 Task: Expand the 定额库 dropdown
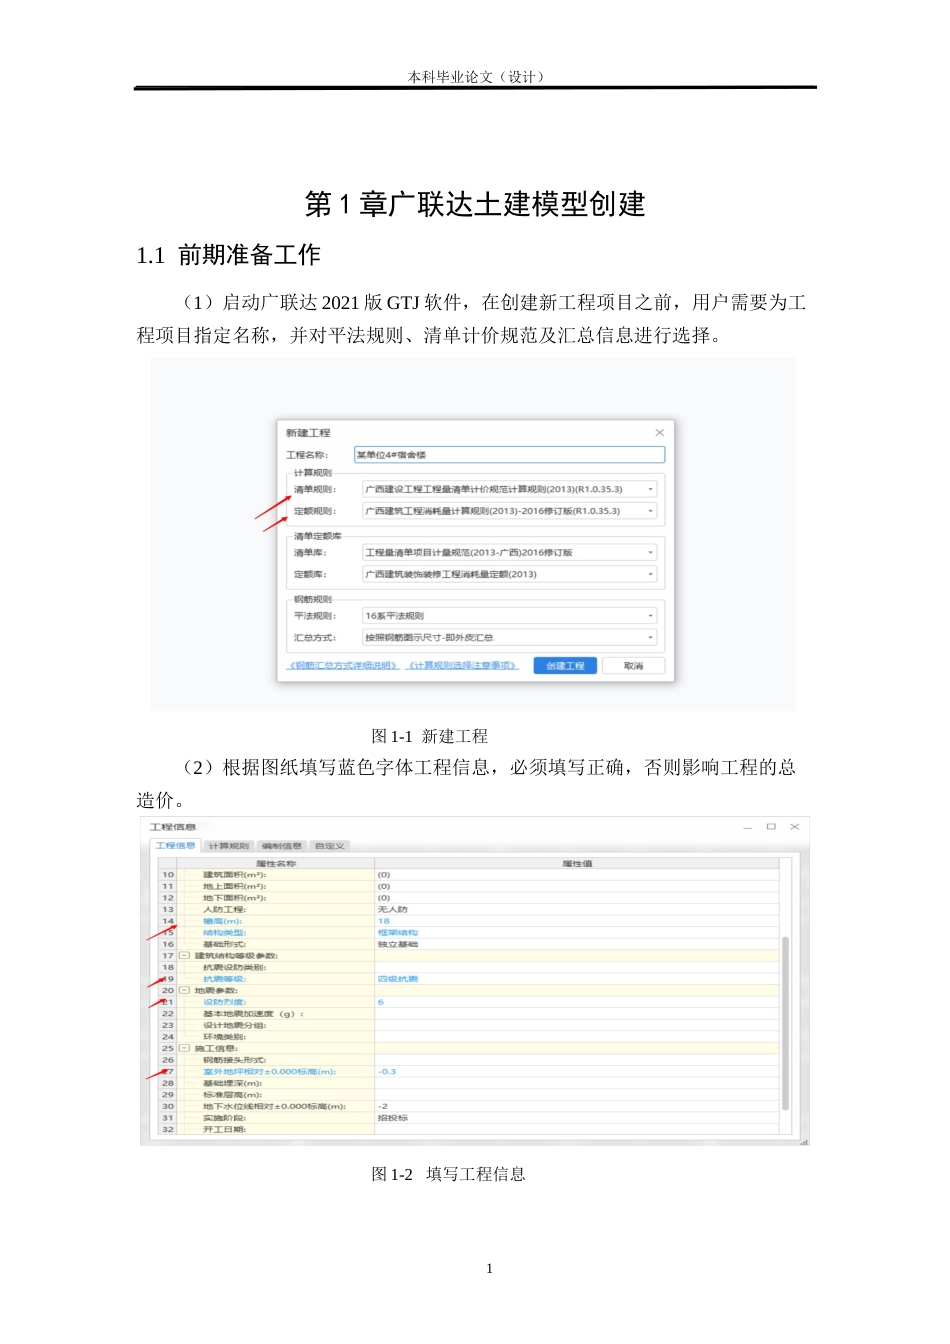[x=650, y=574]
